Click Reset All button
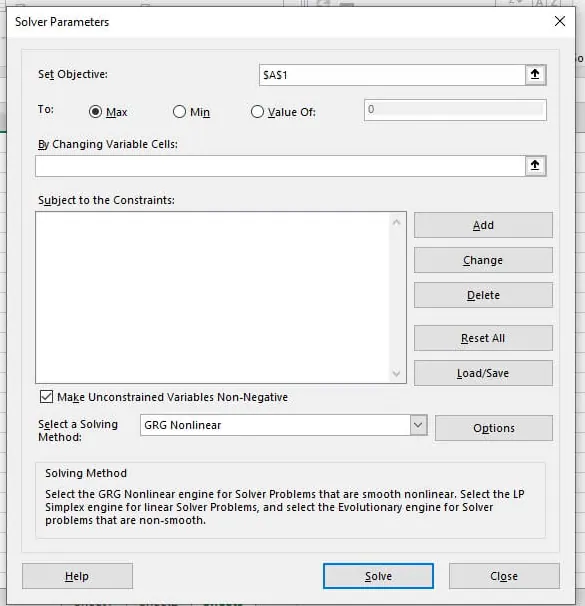 click(x=483, y=338)
